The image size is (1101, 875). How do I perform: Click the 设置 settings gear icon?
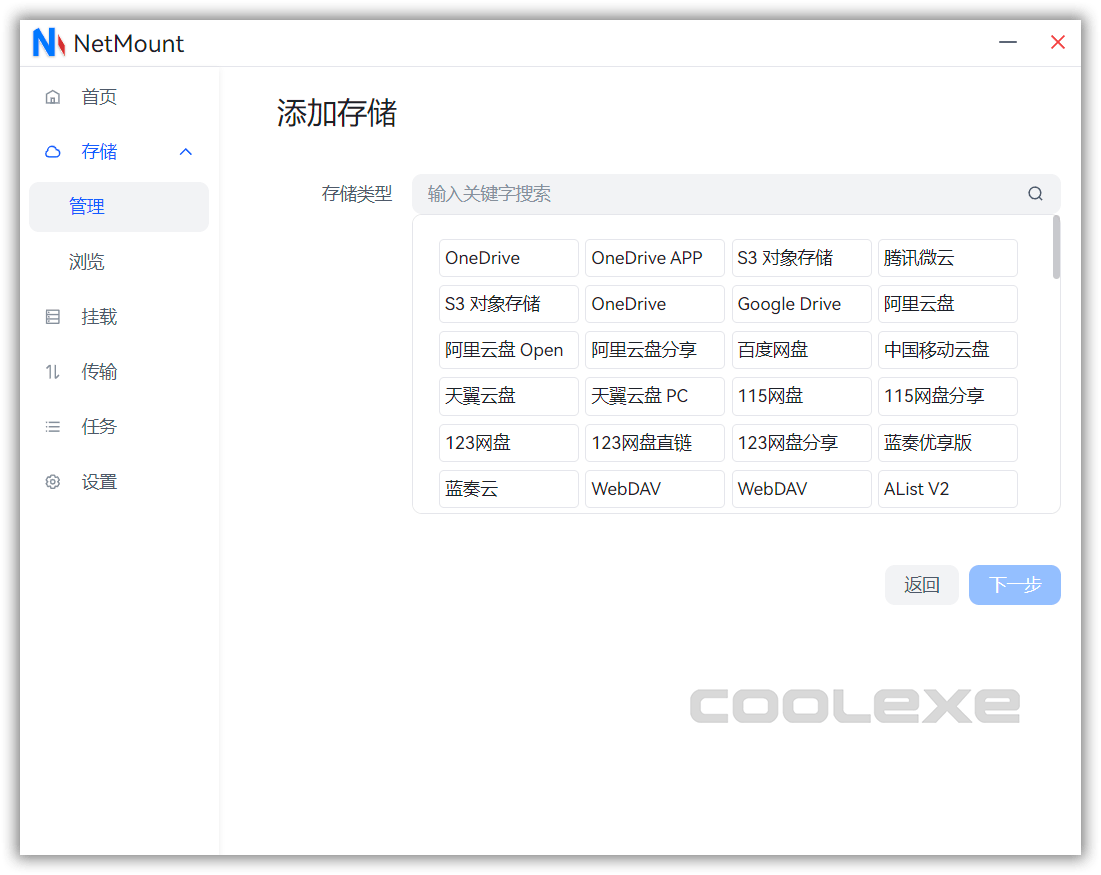pyautogui.click(x=52, y=481)
